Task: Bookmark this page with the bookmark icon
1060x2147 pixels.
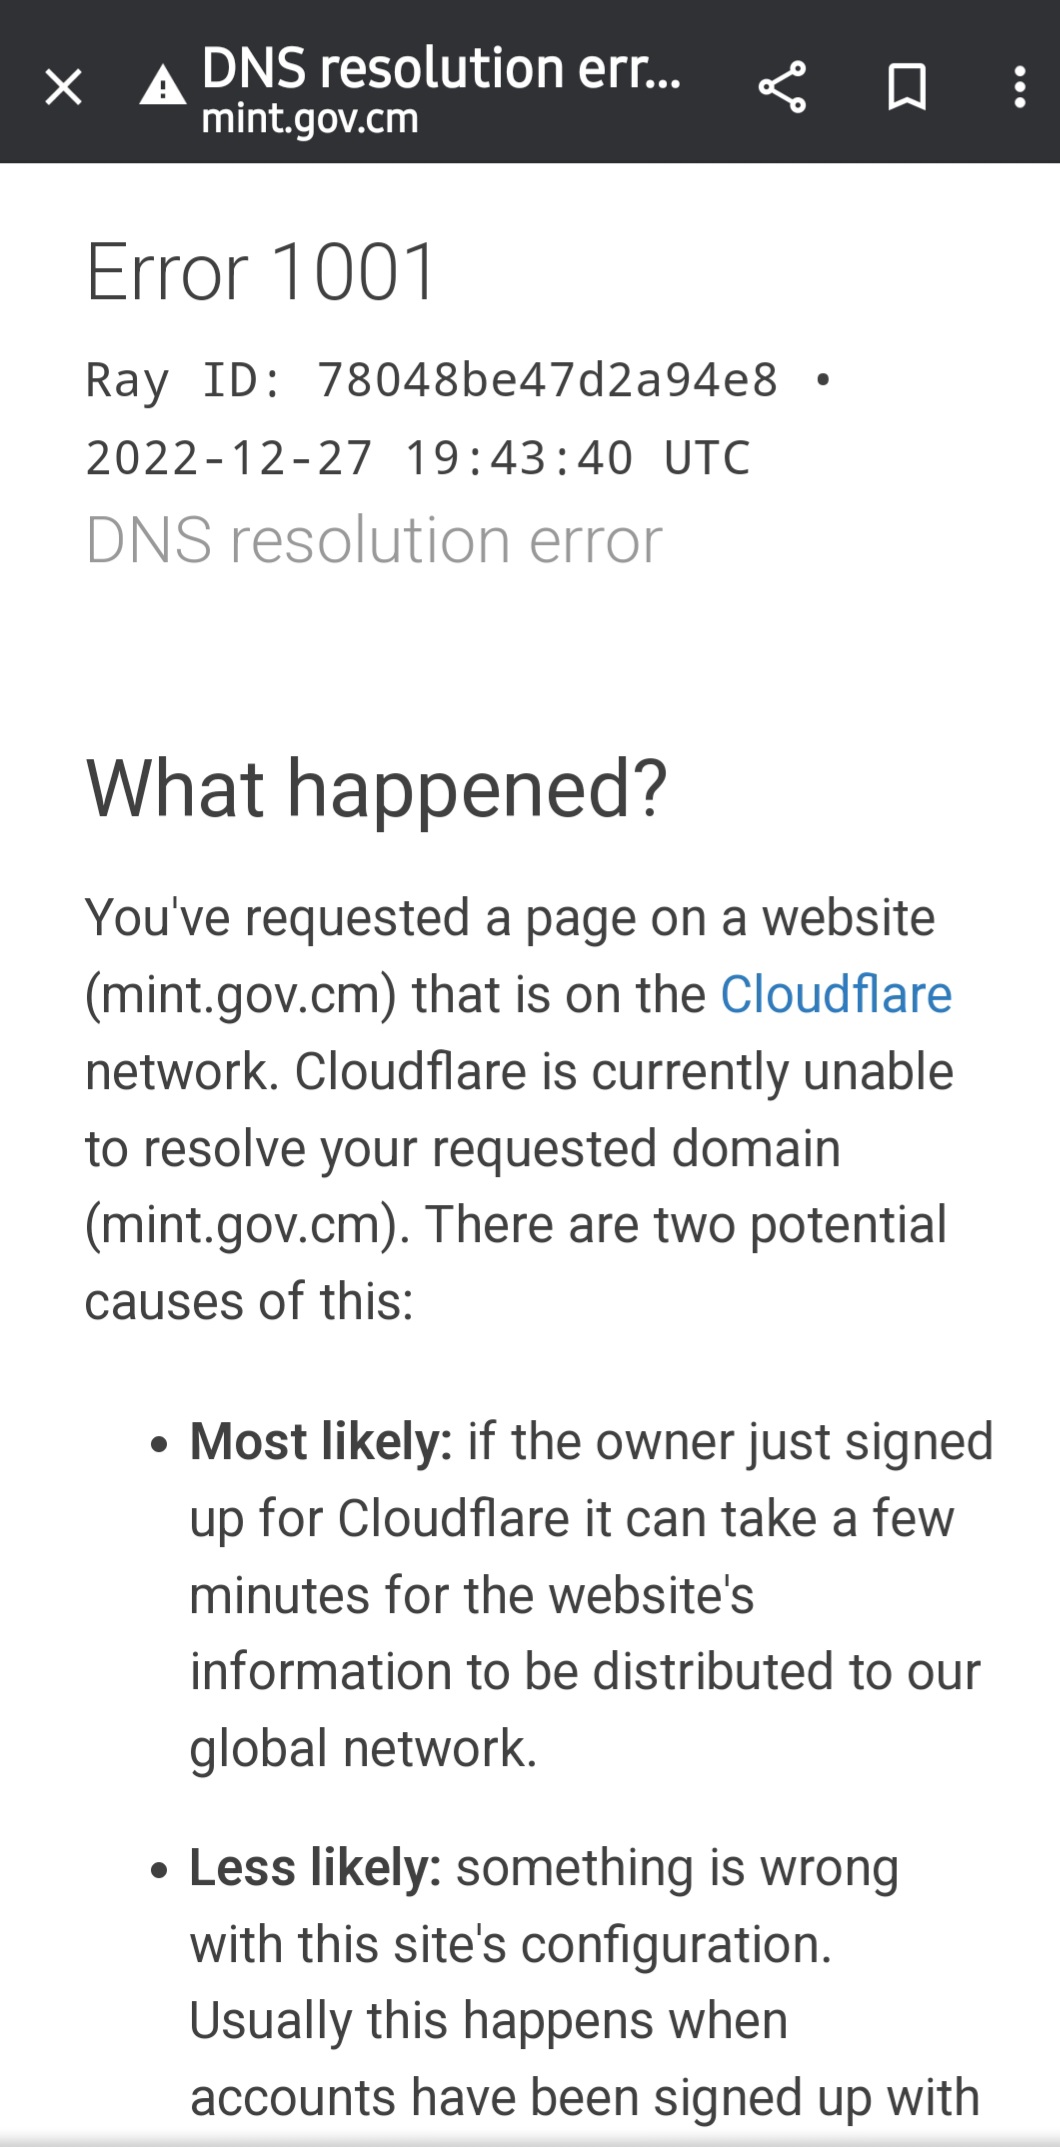Action: click(x=907, y=87)
